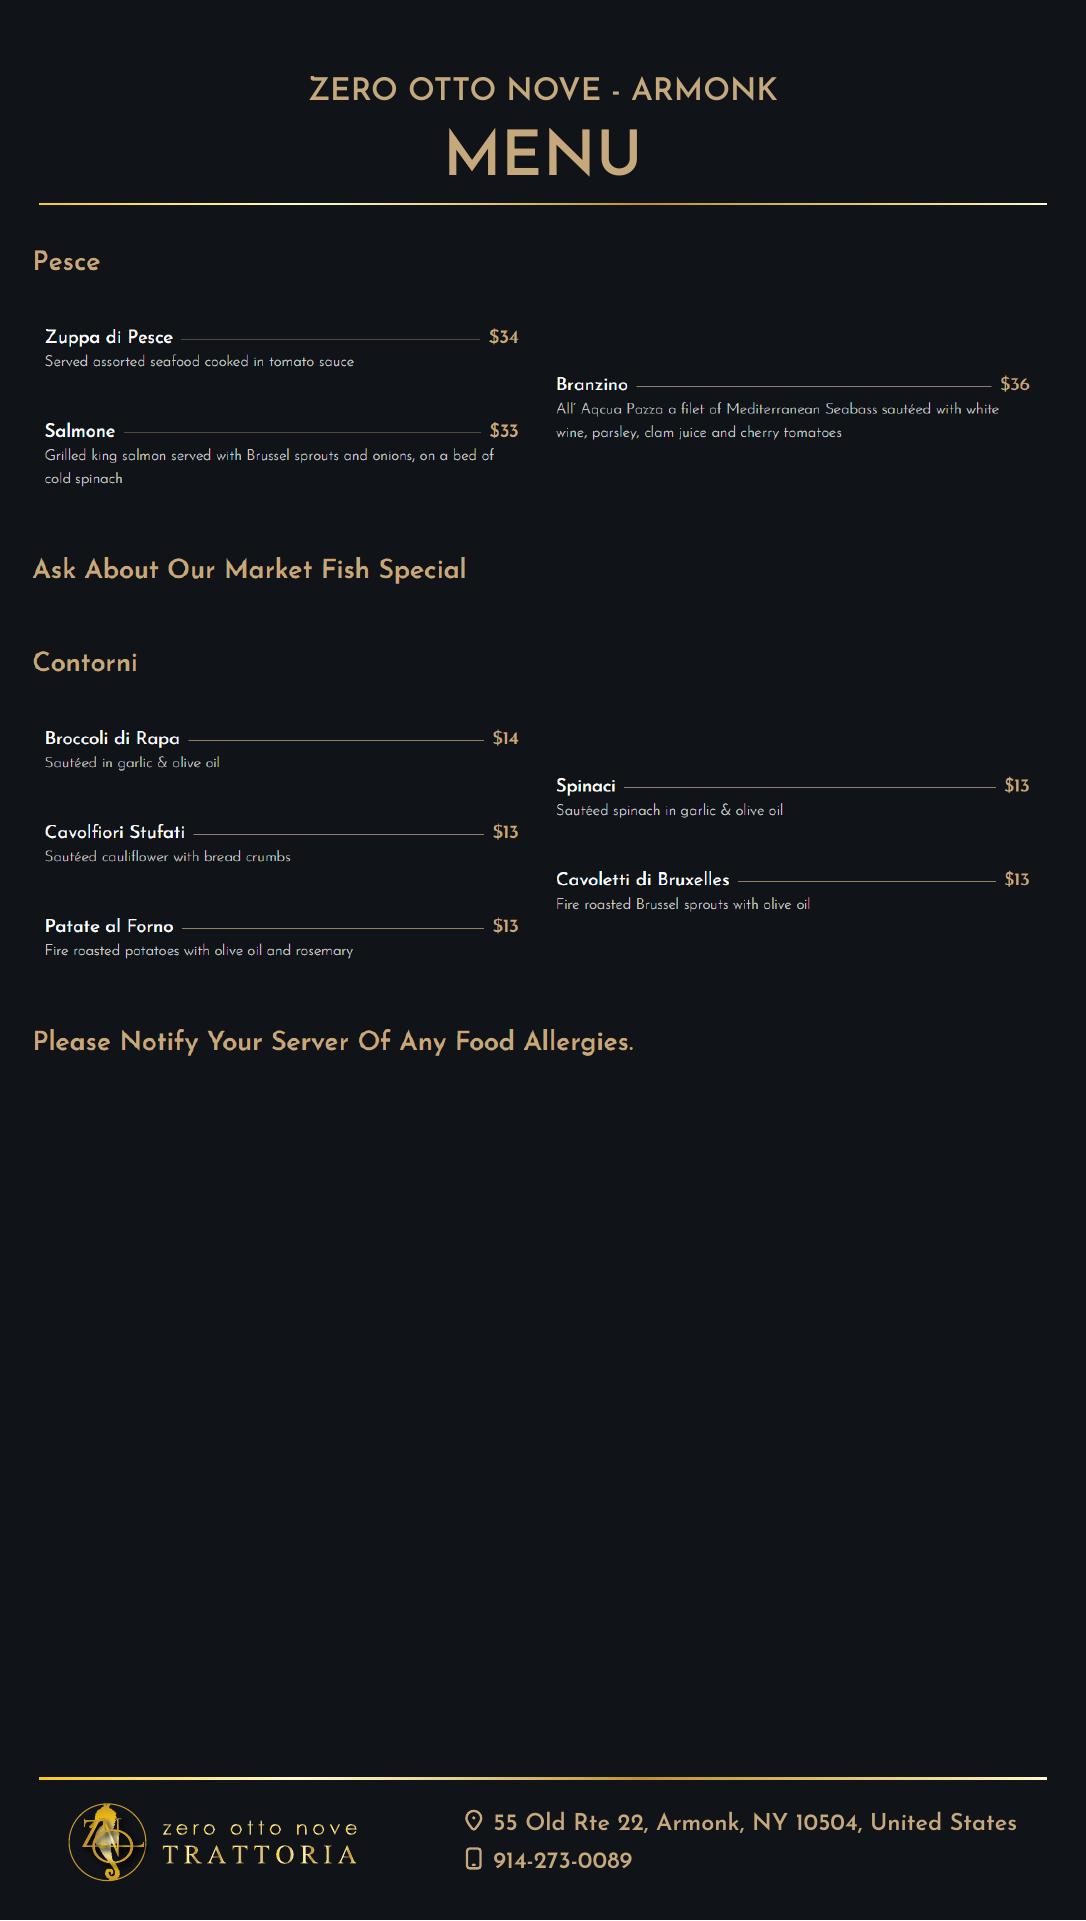The image size is (1086, 1921).
Task: Select the Salmone dish title
Action: (80, 431)
